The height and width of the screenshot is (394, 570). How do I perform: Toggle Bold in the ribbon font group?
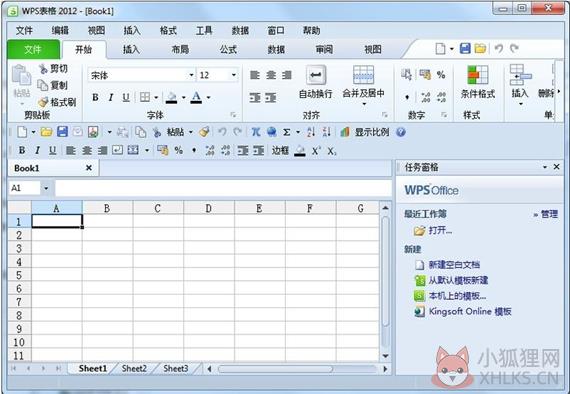point(95,97)
